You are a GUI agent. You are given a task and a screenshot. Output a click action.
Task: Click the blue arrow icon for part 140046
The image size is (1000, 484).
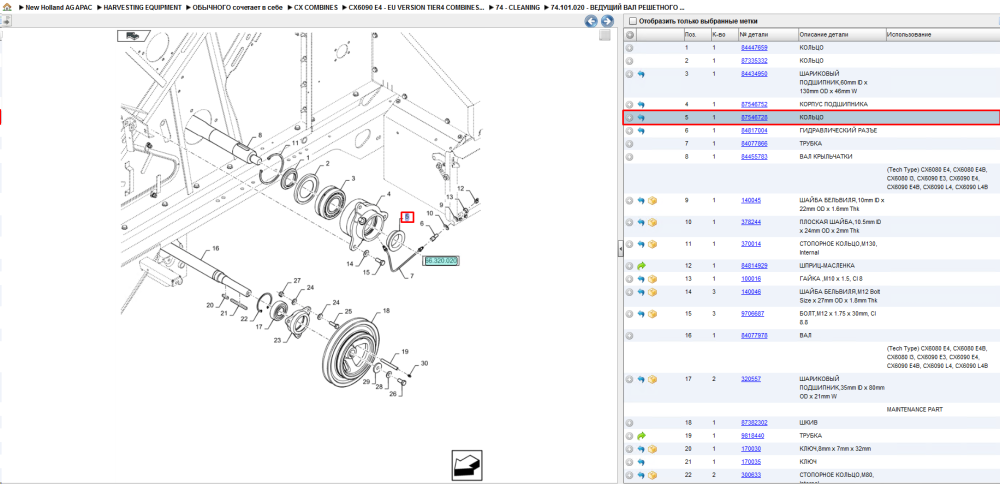point(641,292)
